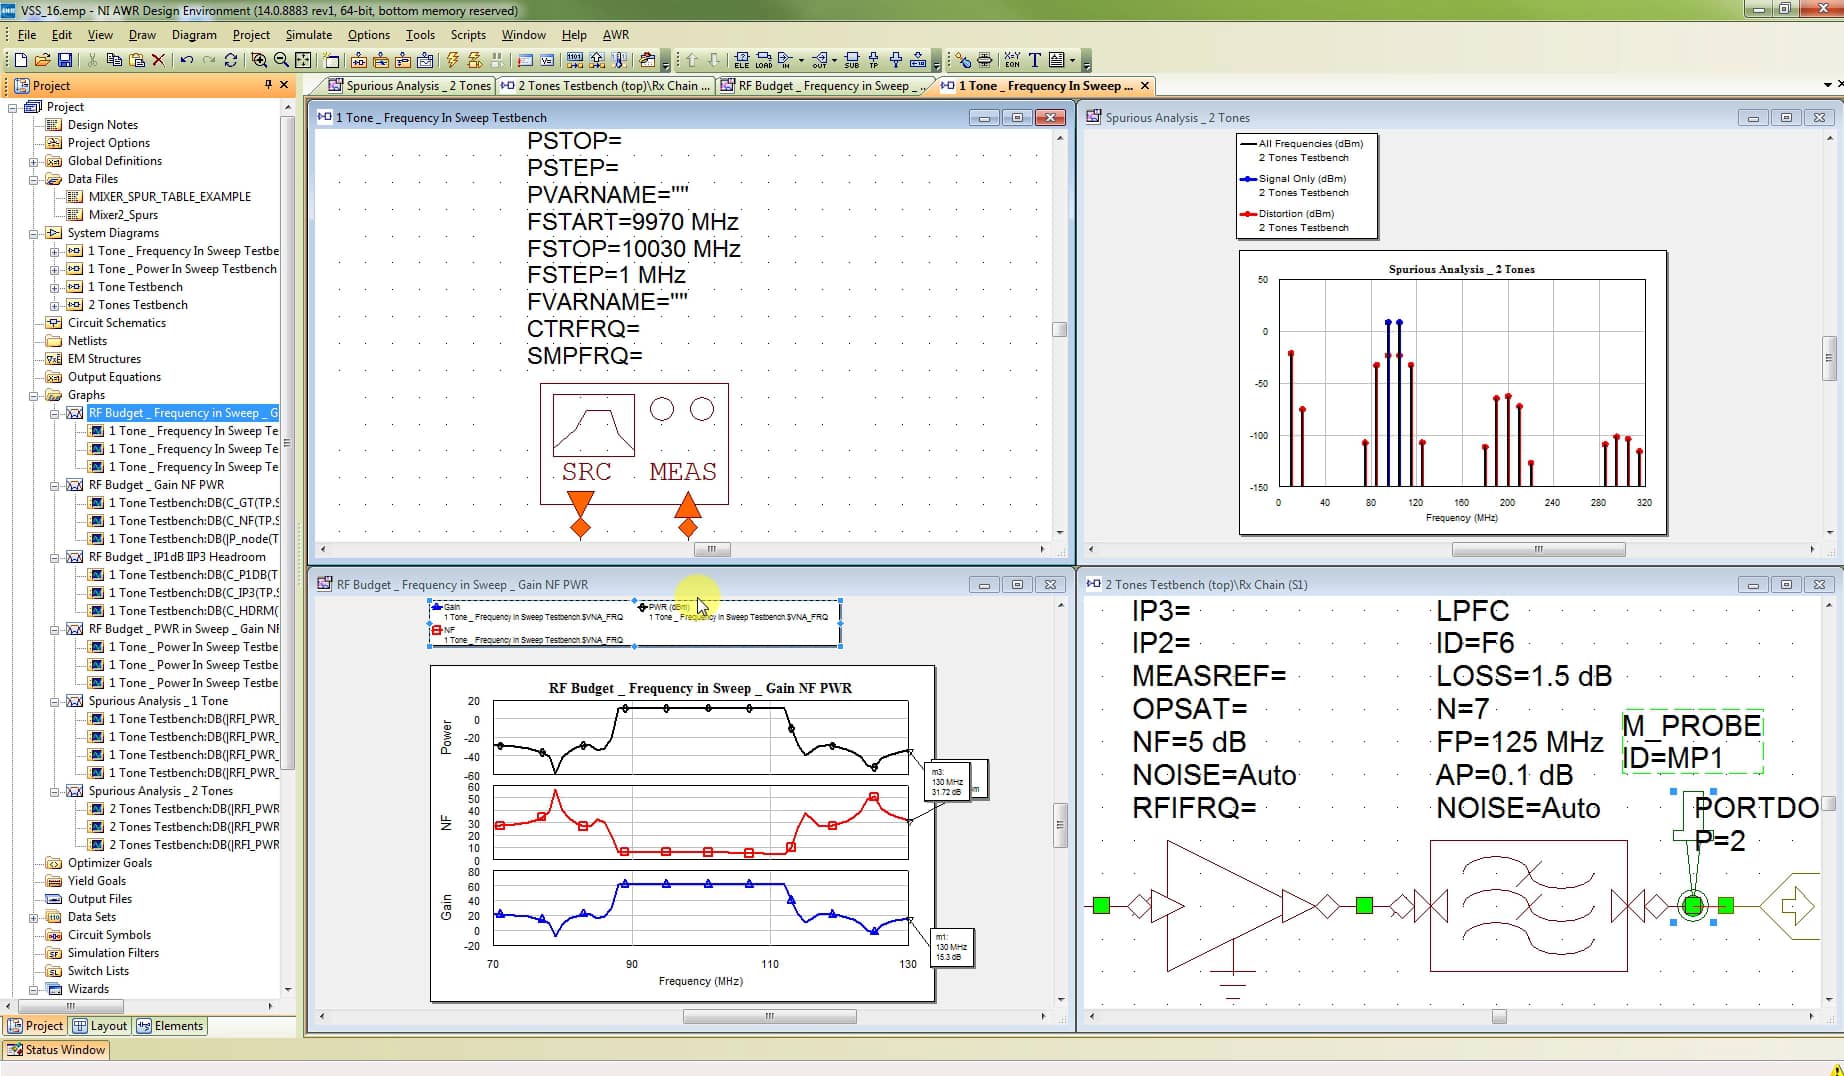Click the Save Project floppy disk icon
1844x1076 pixels.
tap(65, 60)
